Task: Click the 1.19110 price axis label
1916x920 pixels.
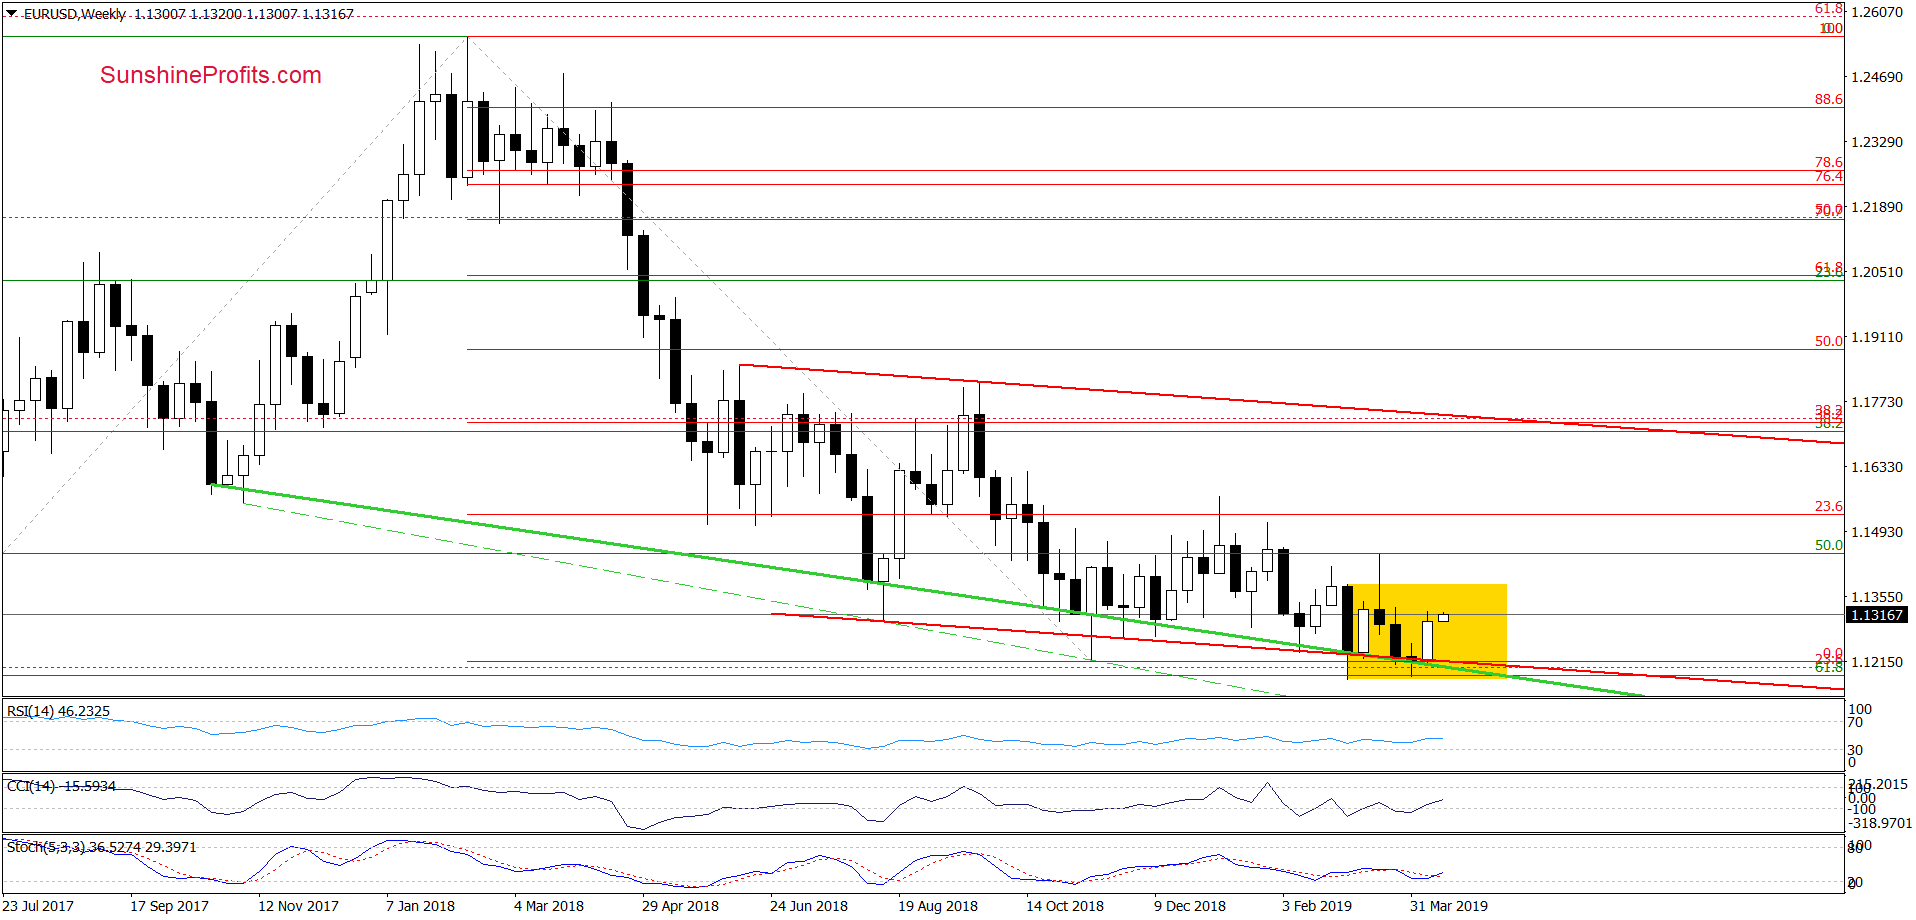Action: (x=1877, y=337)
